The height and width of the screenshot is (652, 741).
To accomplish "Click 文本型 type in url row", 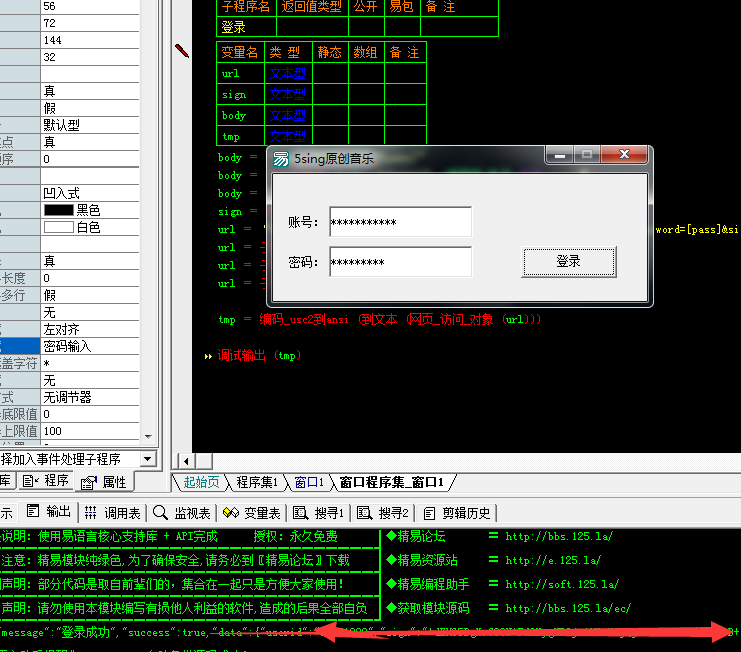I will pos(287,73).
